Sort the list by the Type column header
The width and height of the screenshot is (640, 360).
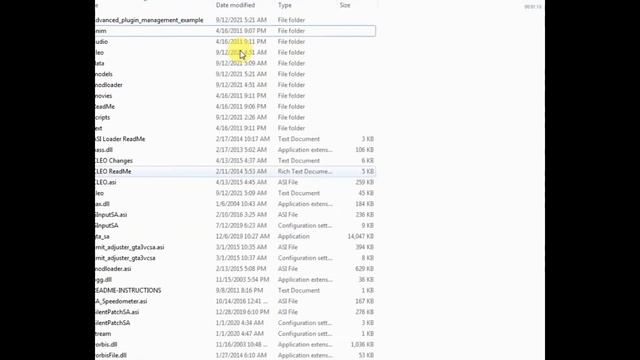(x=284, y=5)
